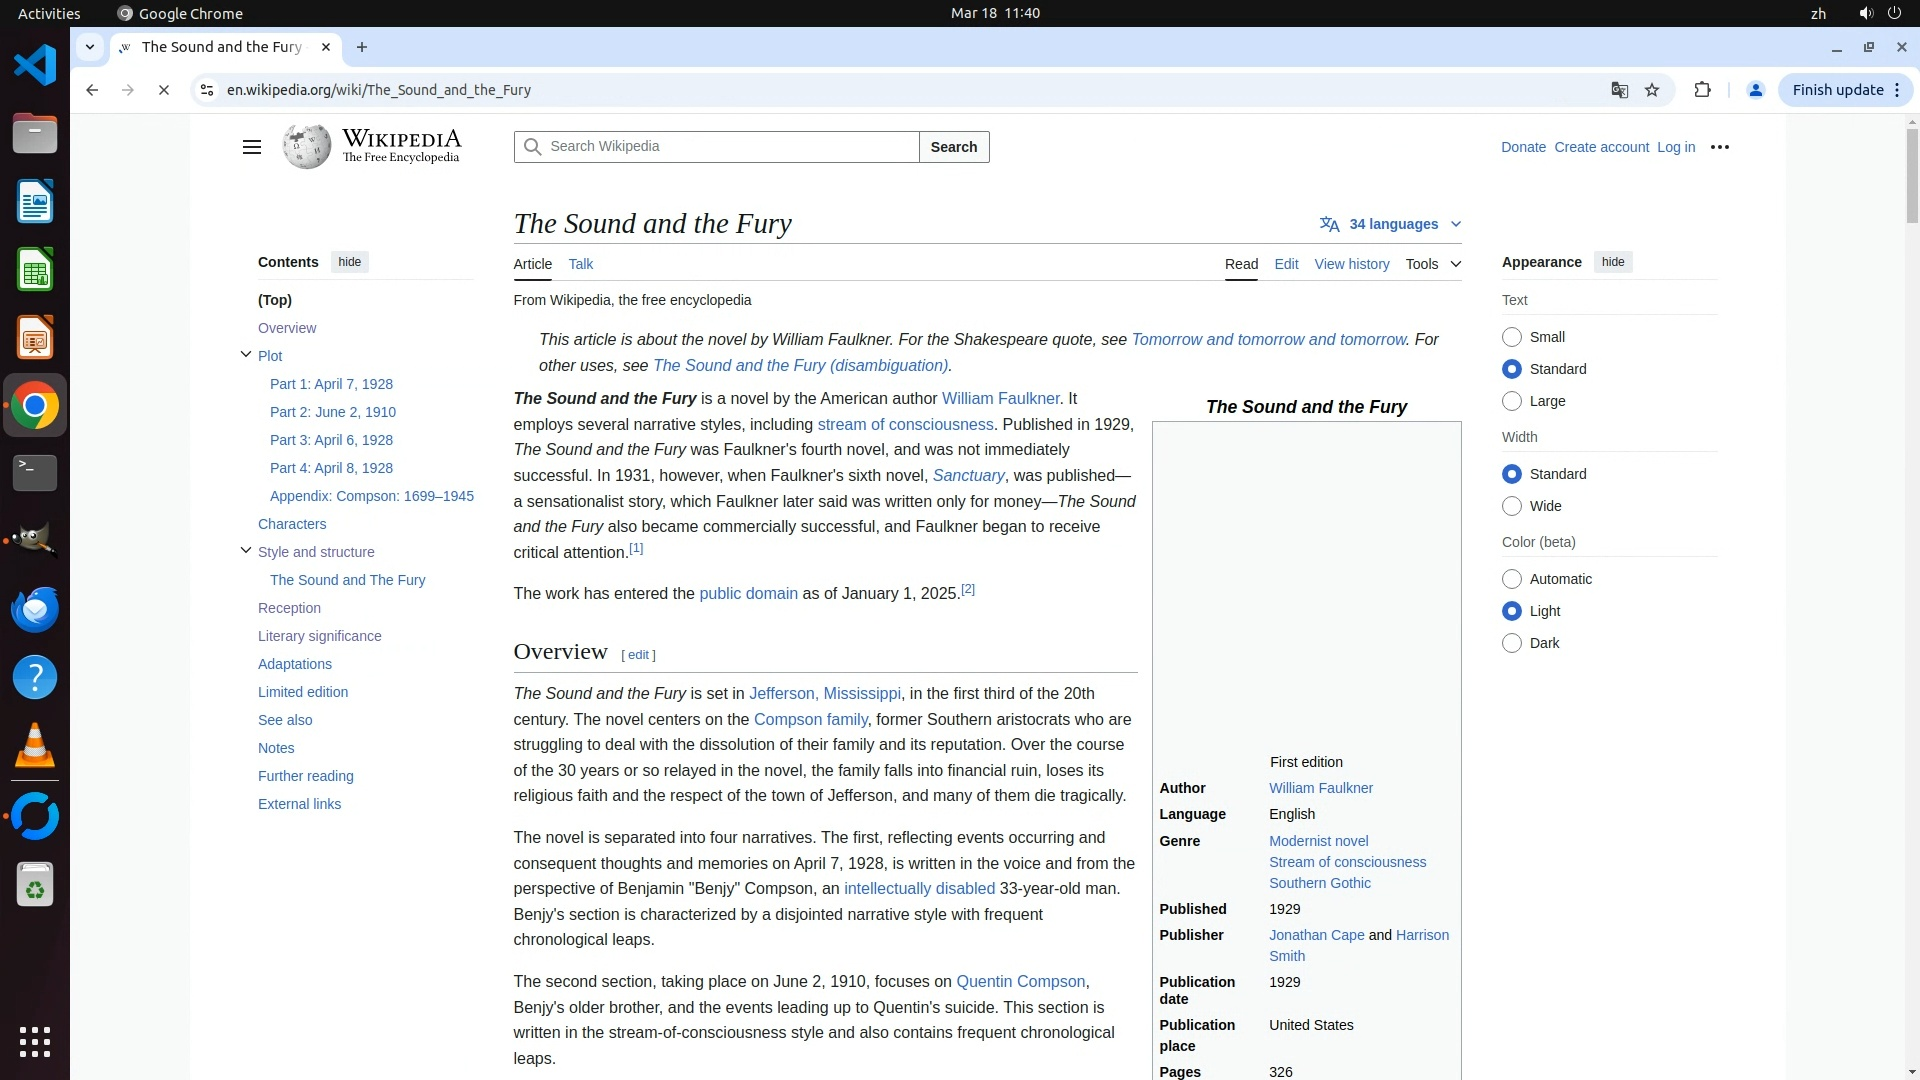Screen dimensions: 1920x1080
Task: Open the Chrome extensions puzzle icon
Action: (1702, 90)
